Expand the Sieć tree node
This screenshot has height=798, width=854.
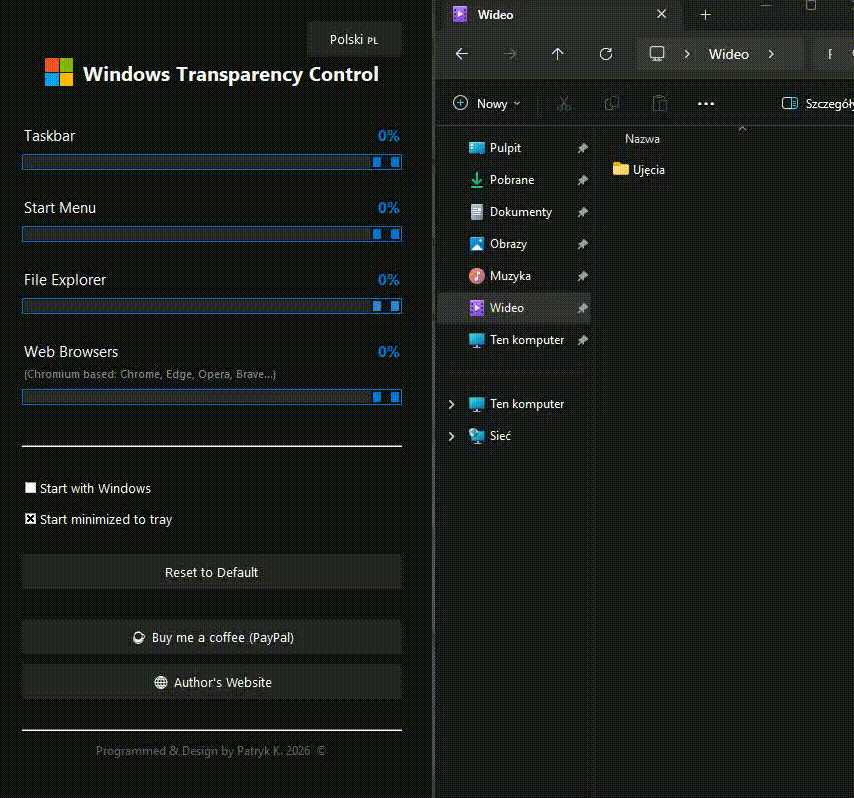tap(451, 435)
